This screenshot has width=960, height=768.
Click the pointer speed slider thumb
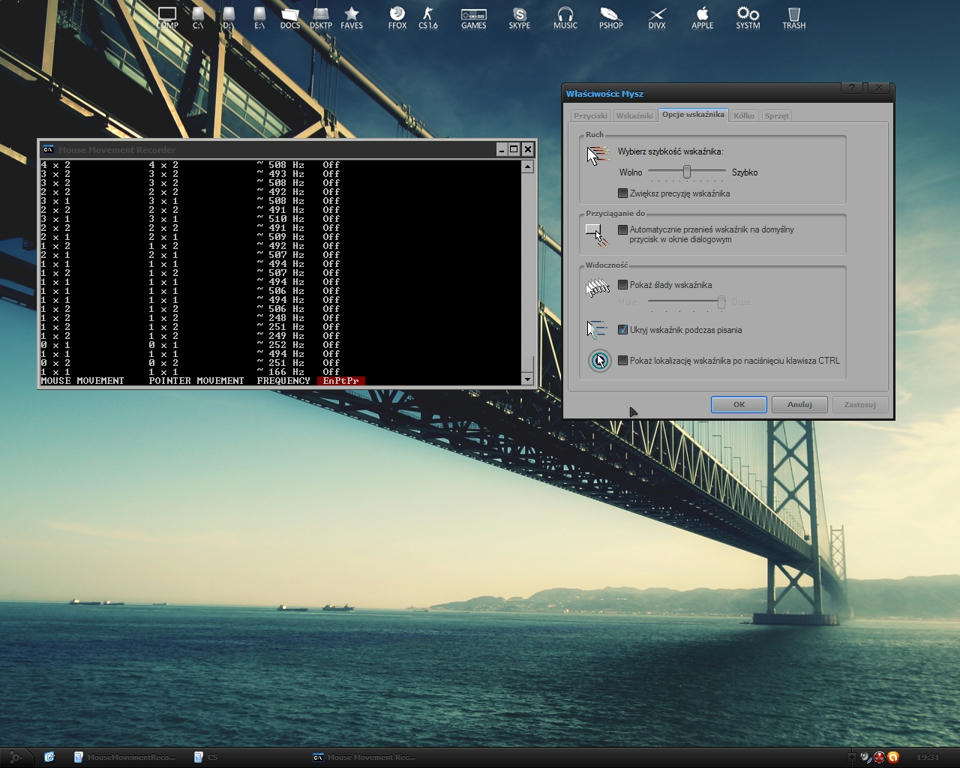(687, 171)
